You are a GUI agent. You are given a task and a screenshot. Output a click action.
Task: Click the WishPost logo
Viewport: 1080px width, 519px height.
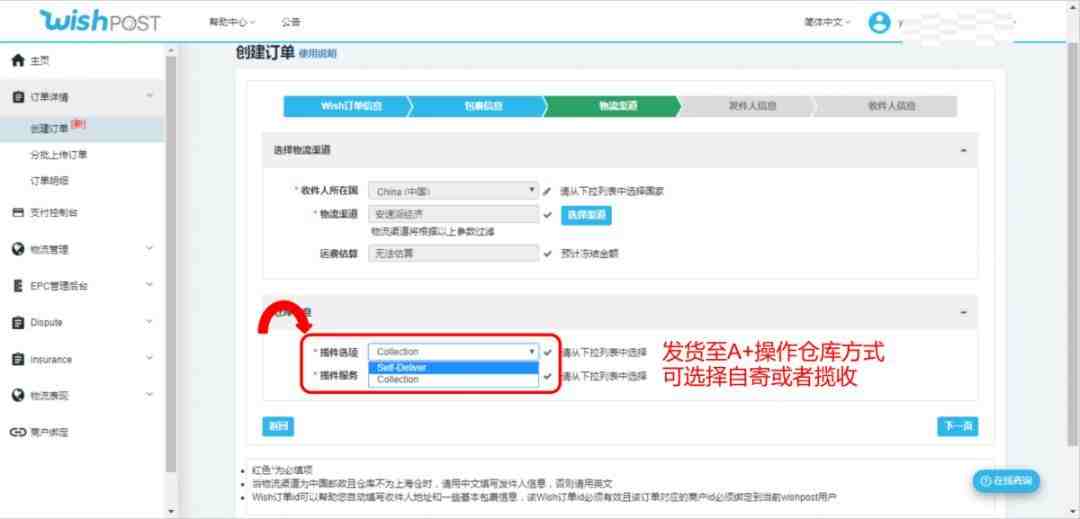[x=101, y=21]
